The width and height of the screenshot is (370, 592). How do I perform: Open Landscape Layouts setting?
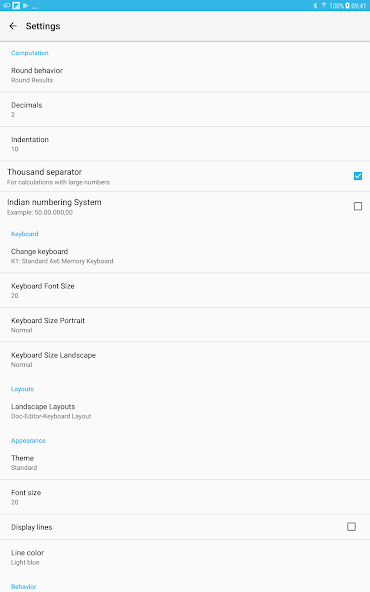tap(185, 411)
